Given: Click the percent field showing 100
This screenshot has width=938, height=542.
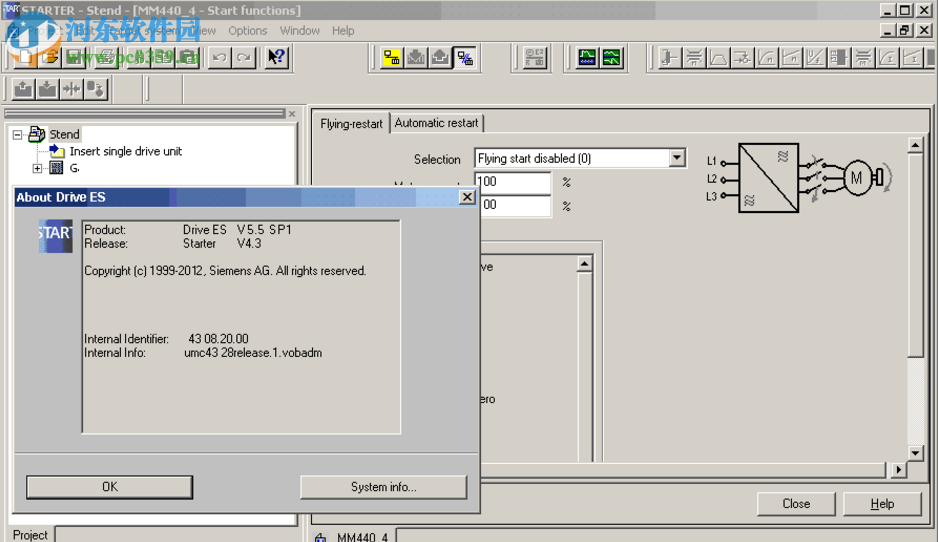Looking at the screenshot, I should pos(513,182).
